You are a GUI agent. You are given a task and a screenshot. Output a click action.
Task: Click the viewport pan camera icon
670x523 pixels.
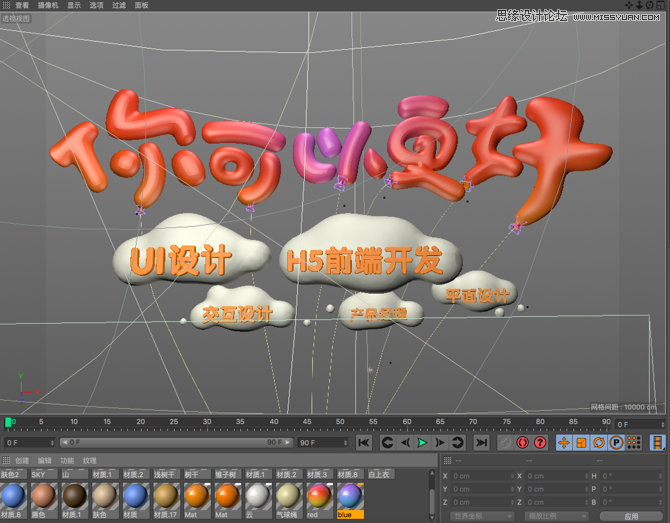tap(629, 5)
